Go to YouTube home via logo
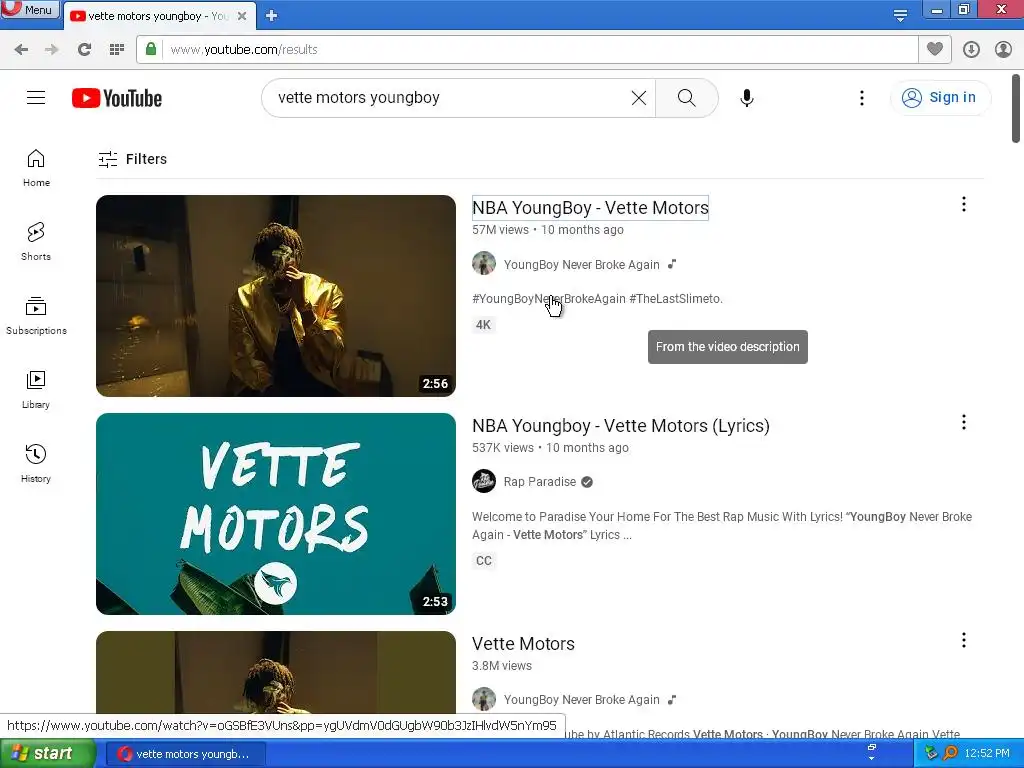 [117, 98]
